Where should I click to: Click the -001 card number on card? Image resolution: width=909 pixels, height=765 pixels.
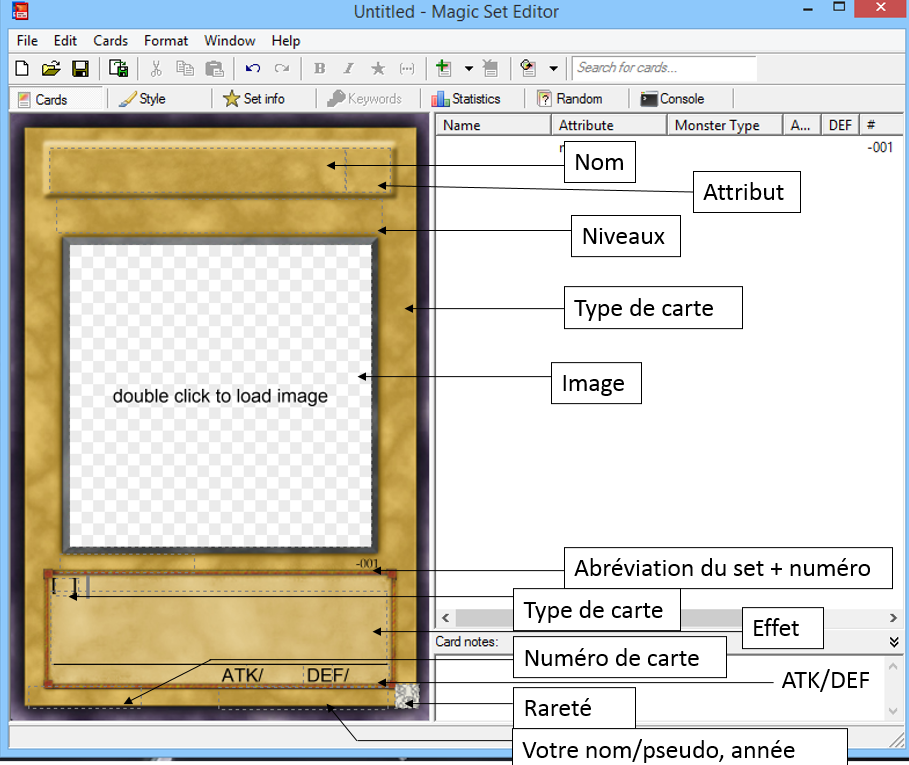(x=367, y=563)
